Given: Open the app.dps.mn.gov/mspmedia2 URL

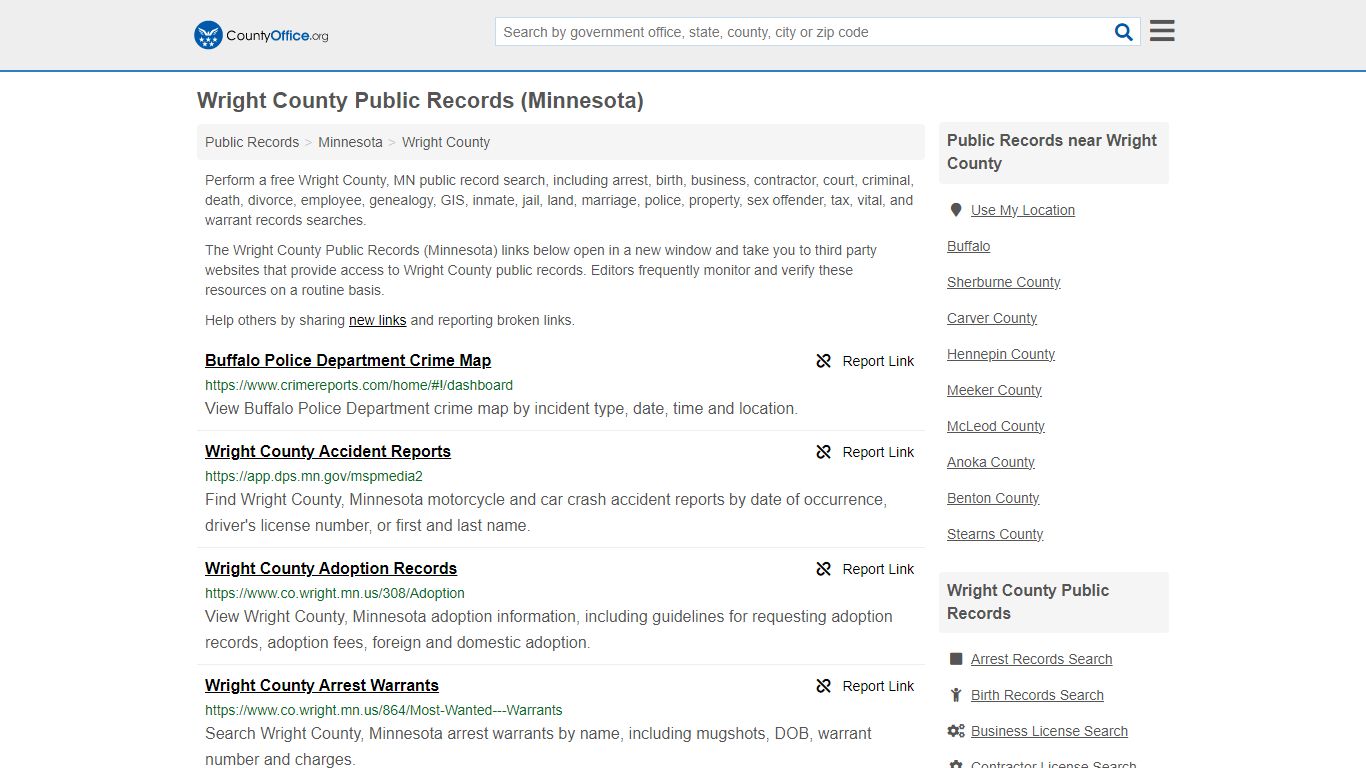Looking at the screenshot, I should (314, 476).
